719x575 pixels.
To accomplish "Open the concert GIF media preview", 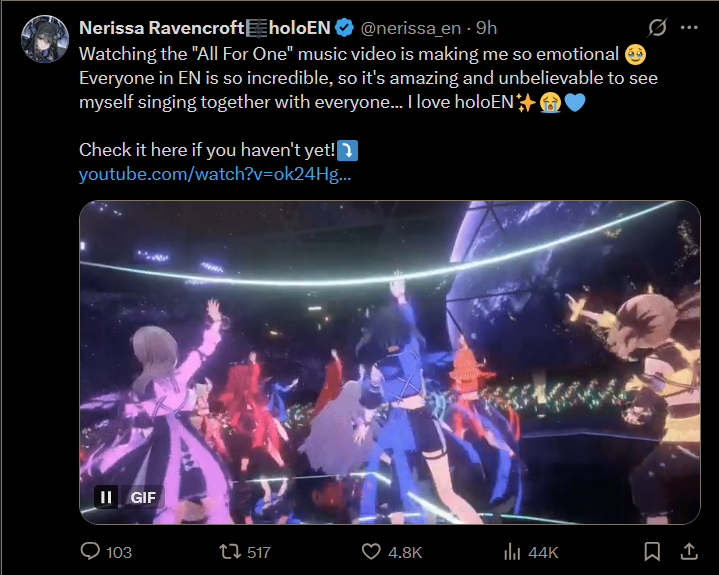I will click(x=390, y=360).
